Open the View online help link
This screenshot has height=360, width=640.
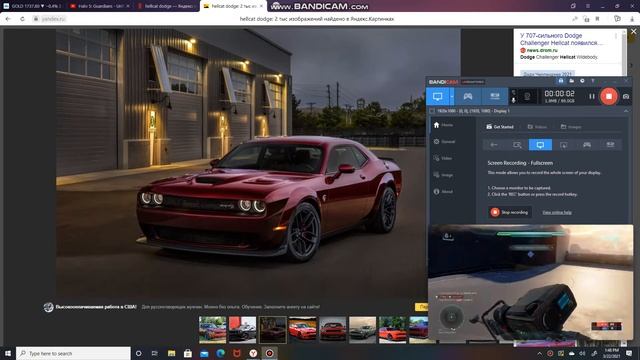[x=557, y=213]
